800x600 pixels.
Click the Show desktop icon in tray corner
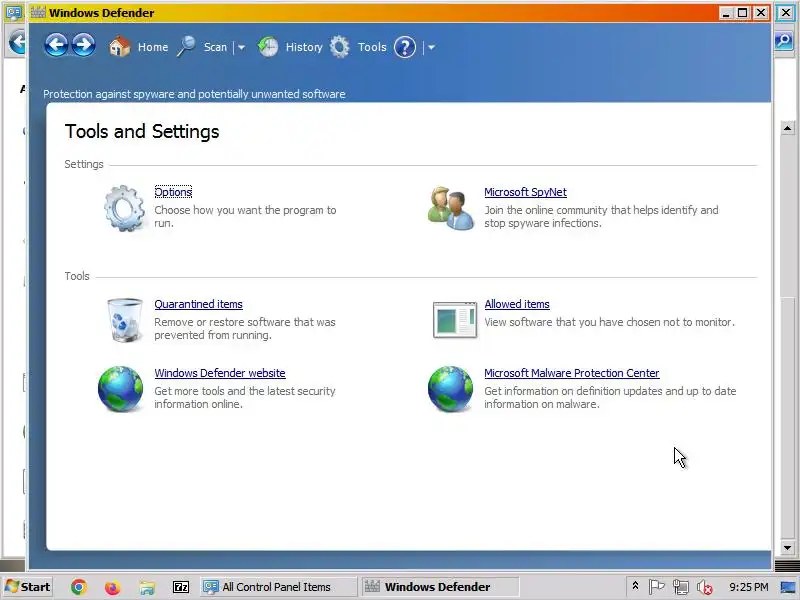coord(788,587)
